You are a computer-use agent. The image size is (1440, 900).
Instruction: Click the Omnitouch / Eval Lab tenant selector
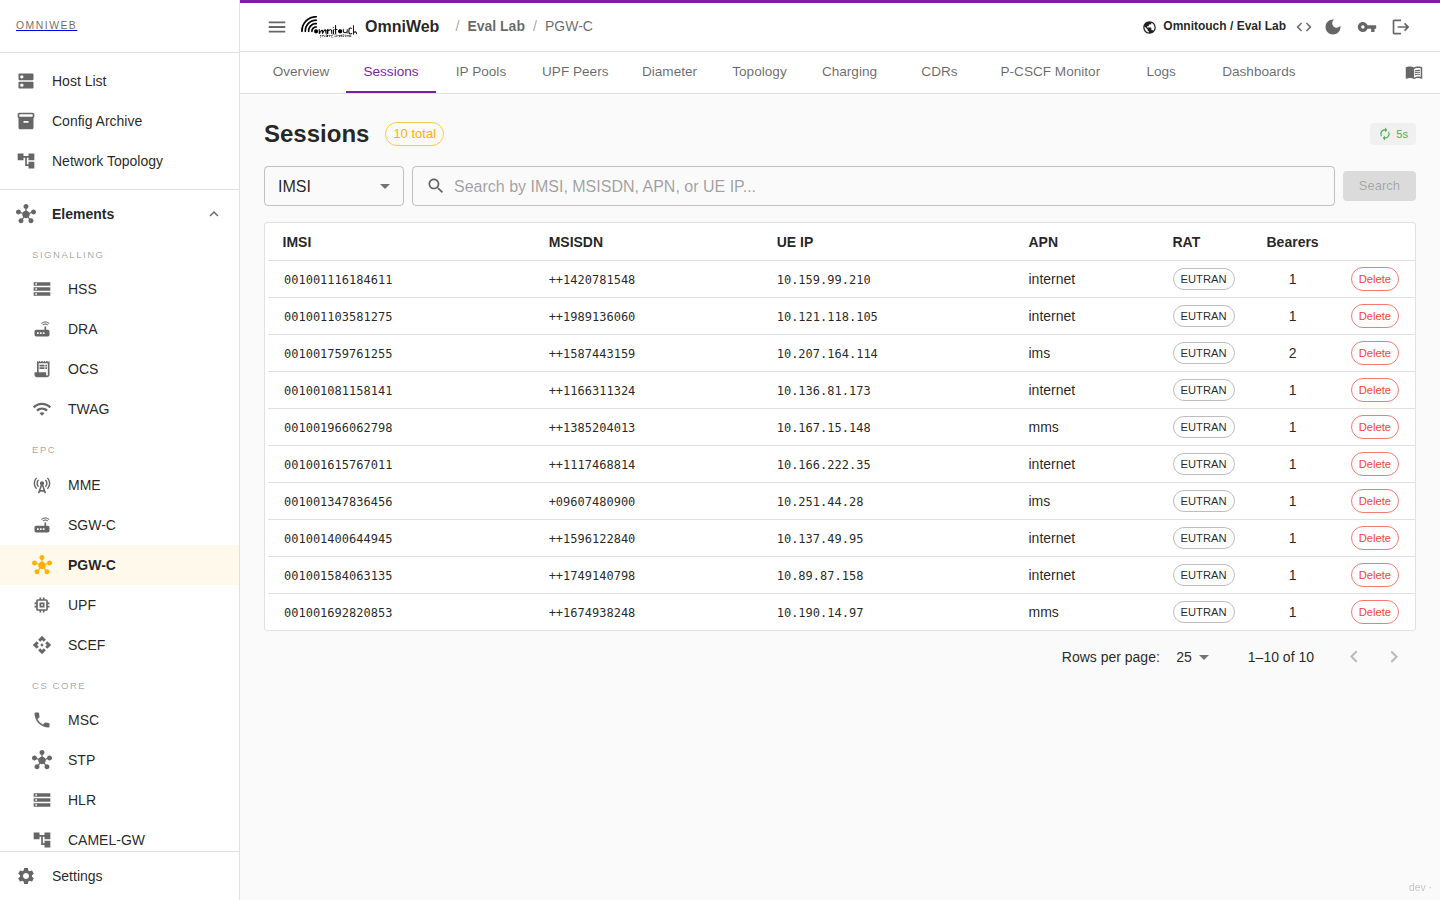click(1214, 27)
